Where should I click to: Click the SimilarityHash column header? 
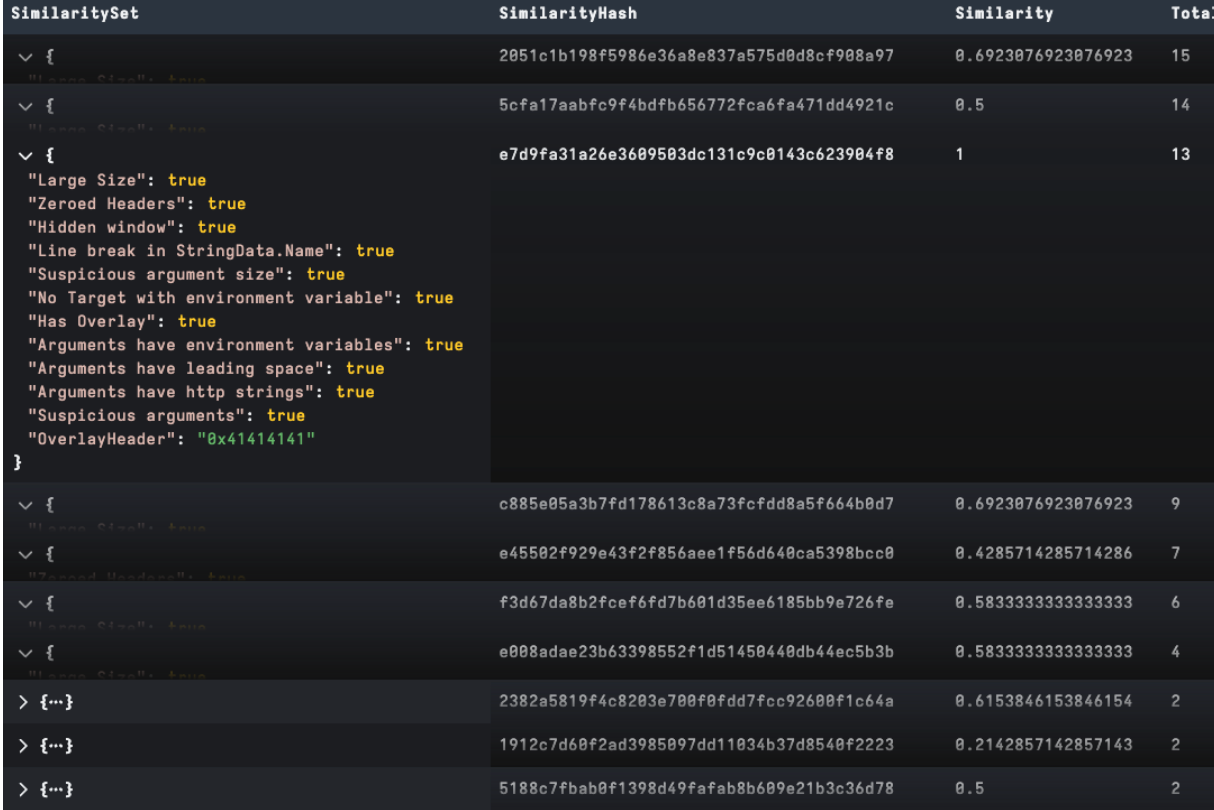tap(567, 14)
